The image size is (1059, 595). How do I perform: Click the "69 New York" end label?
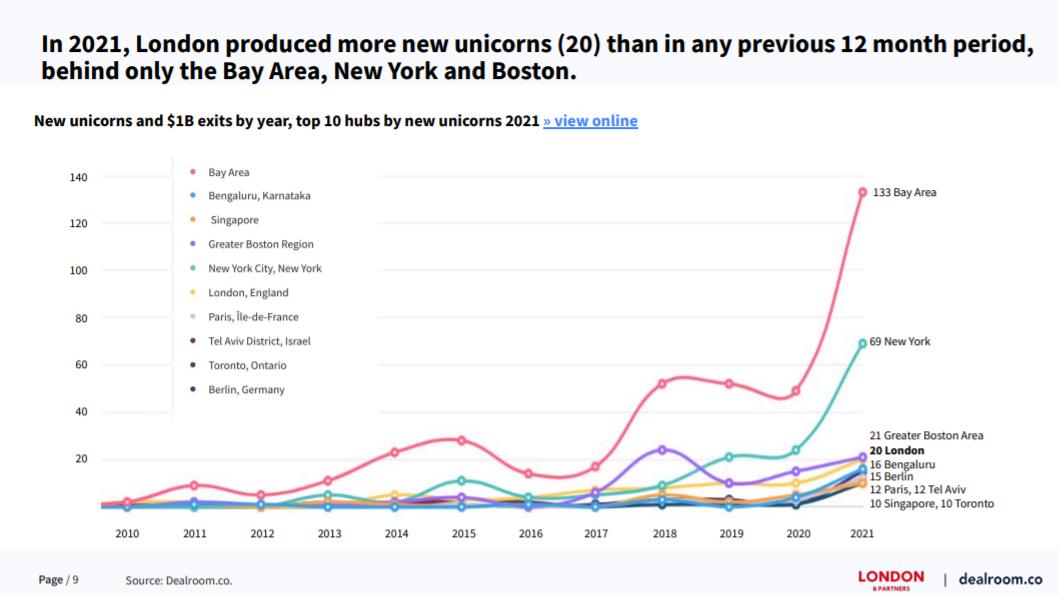(x=900, y=342)
